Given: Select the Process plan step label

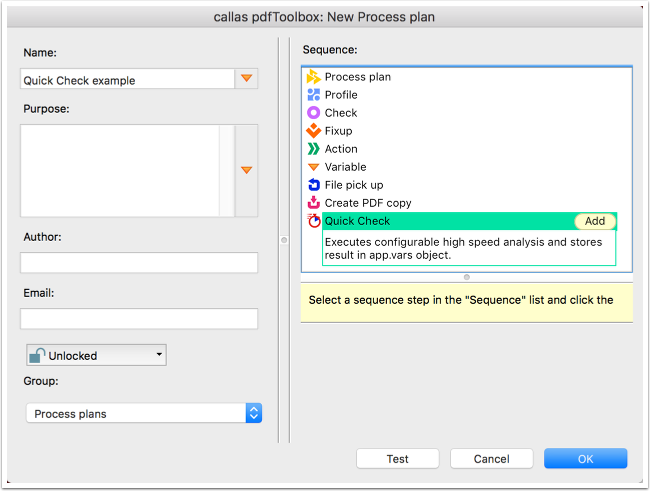Looking at the screenshot, I should pyautogui.click(x=357, y=77).
